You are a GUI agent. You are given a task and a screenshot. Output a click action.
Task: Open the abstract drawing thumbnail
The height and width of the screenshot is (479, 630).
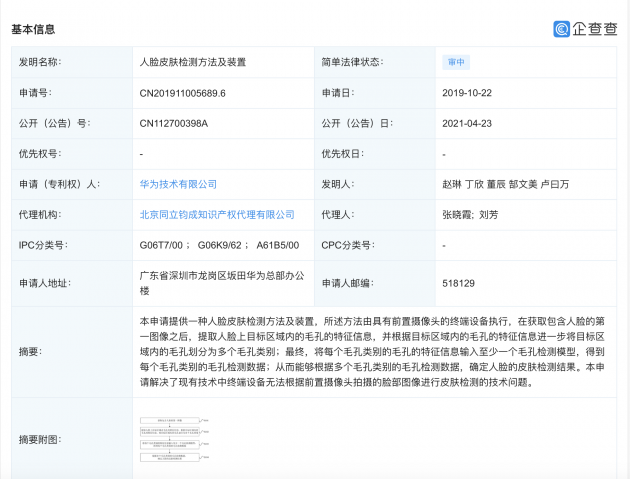coord(174,439)
